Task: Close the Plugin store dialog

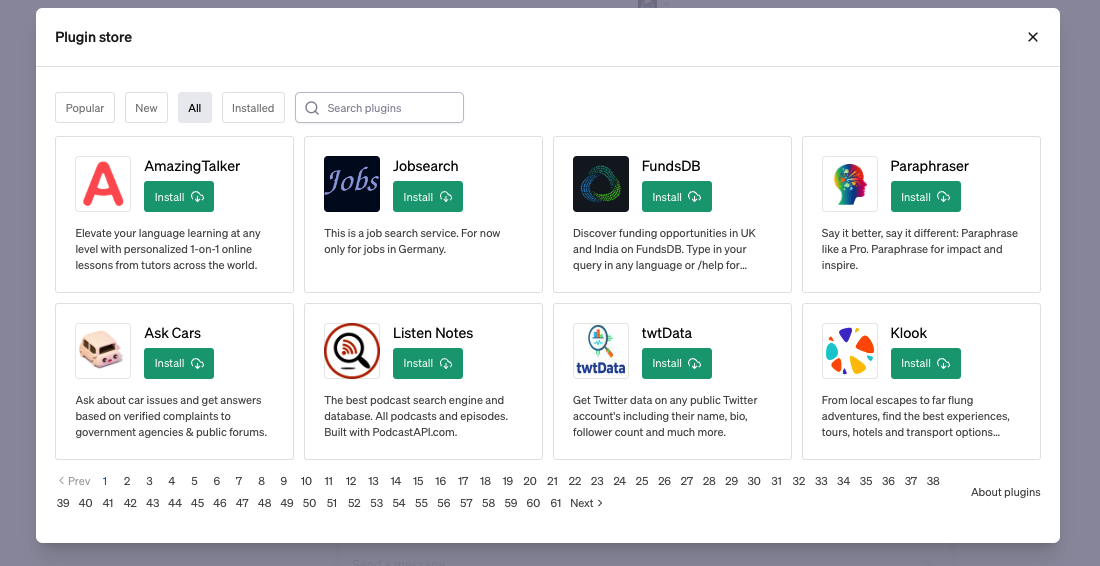Action: point(1033,37)
